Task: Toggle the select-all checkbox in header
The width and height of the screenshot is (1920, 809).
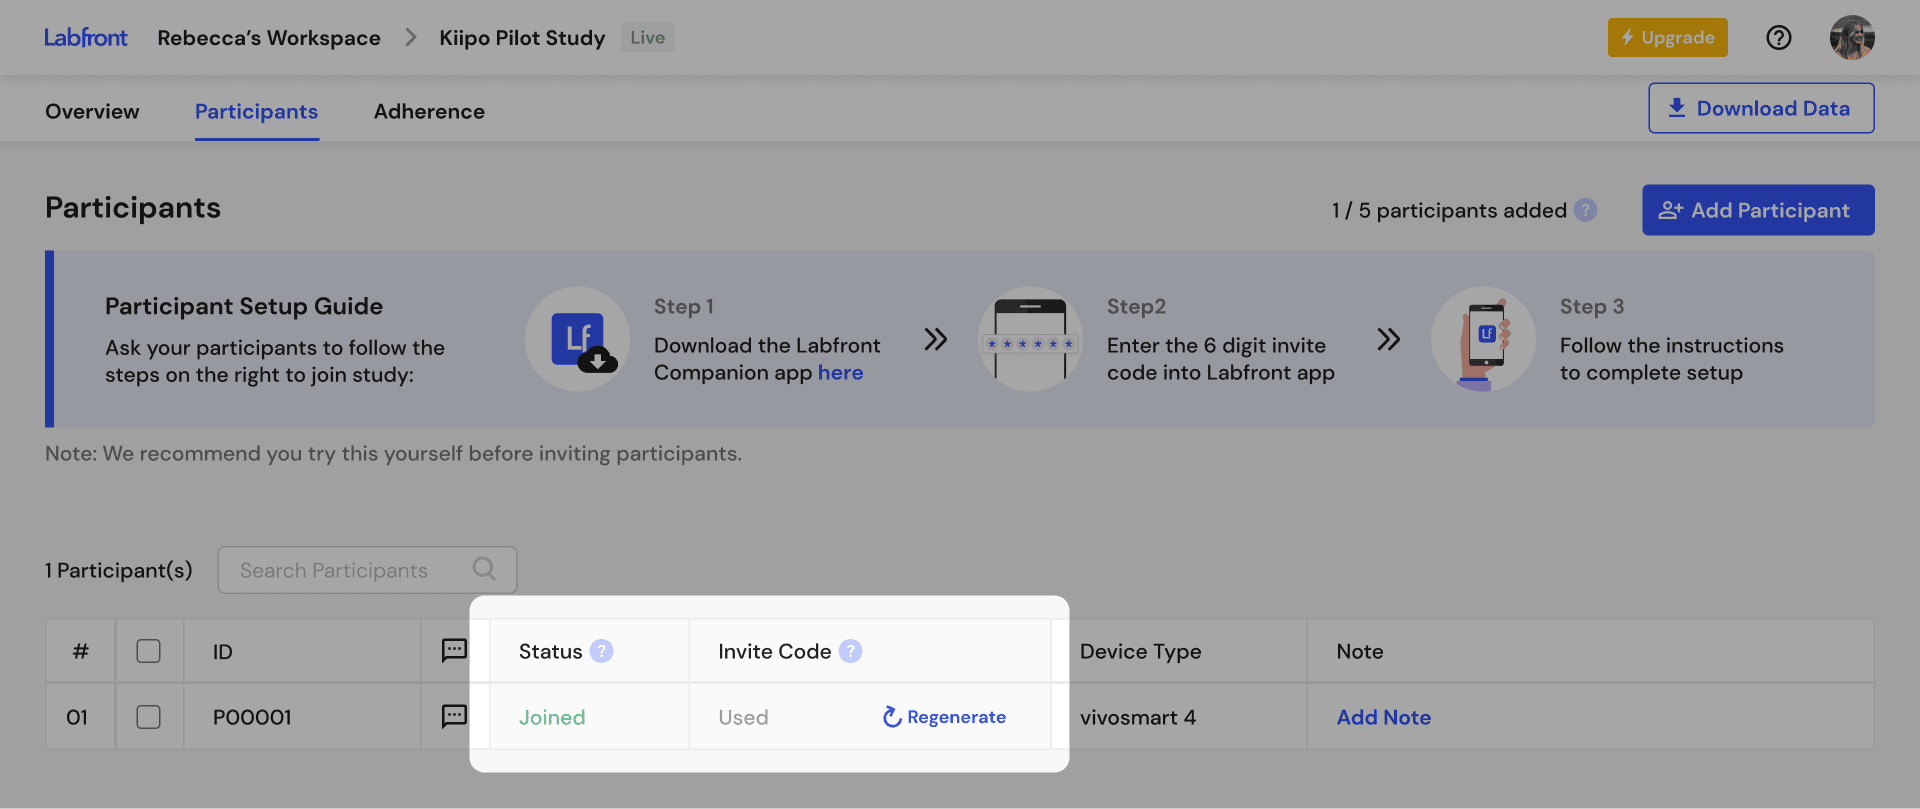Action: point(148,651)
